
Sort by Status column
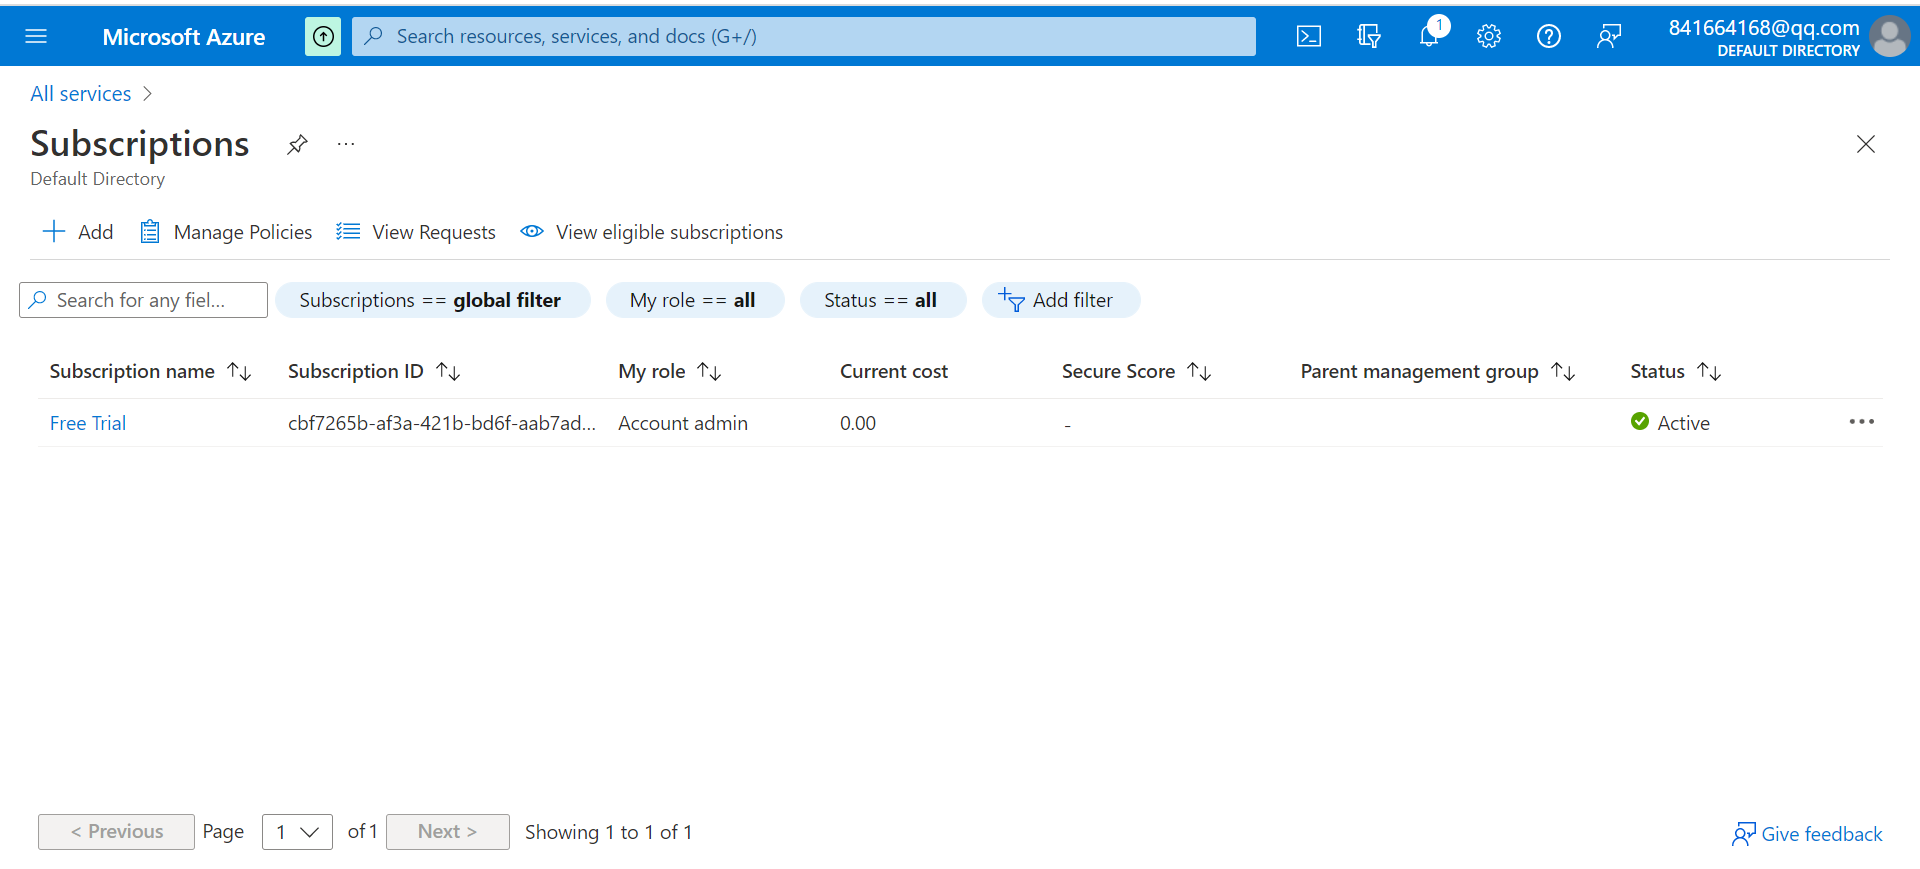[x=1676, y=372]
